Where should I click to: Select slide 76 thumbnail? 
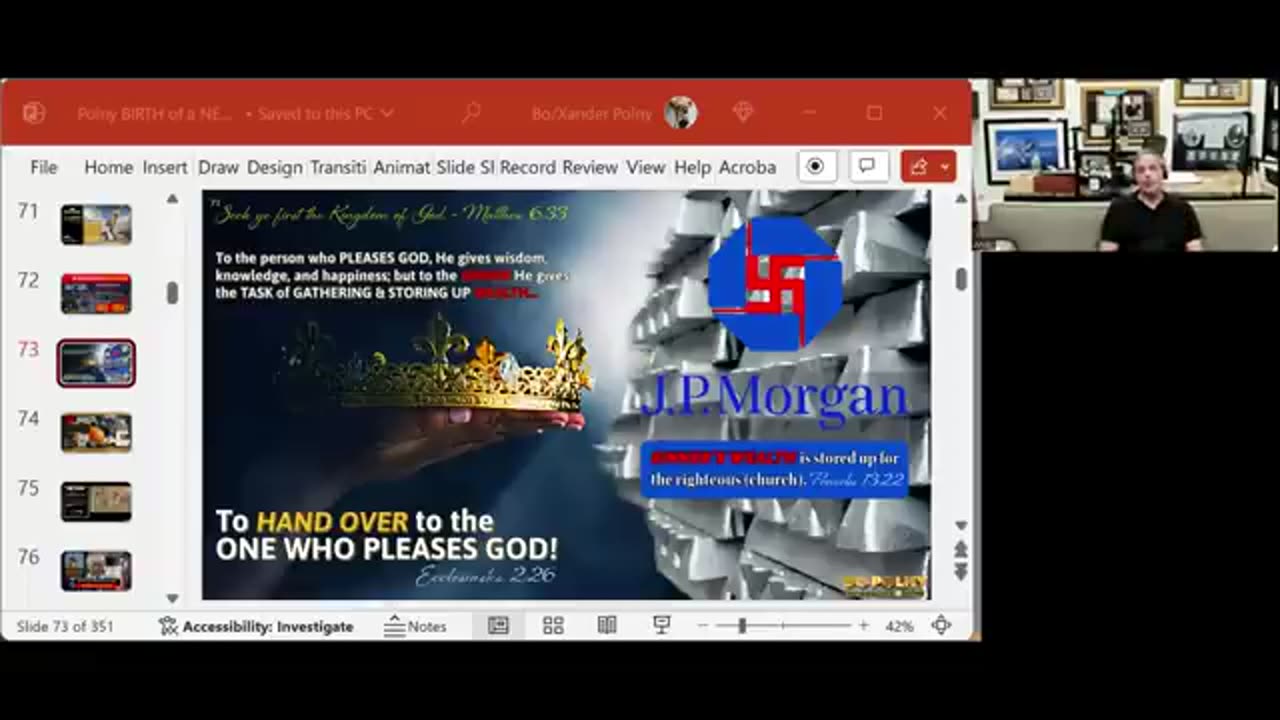[x=96, y=571]
